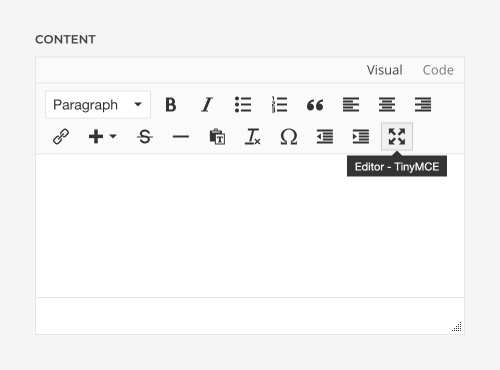Open the Paragraph format dropdown
Image resolution: width=500 pixels, height=370 pixels.
click(x=98, y=105)
